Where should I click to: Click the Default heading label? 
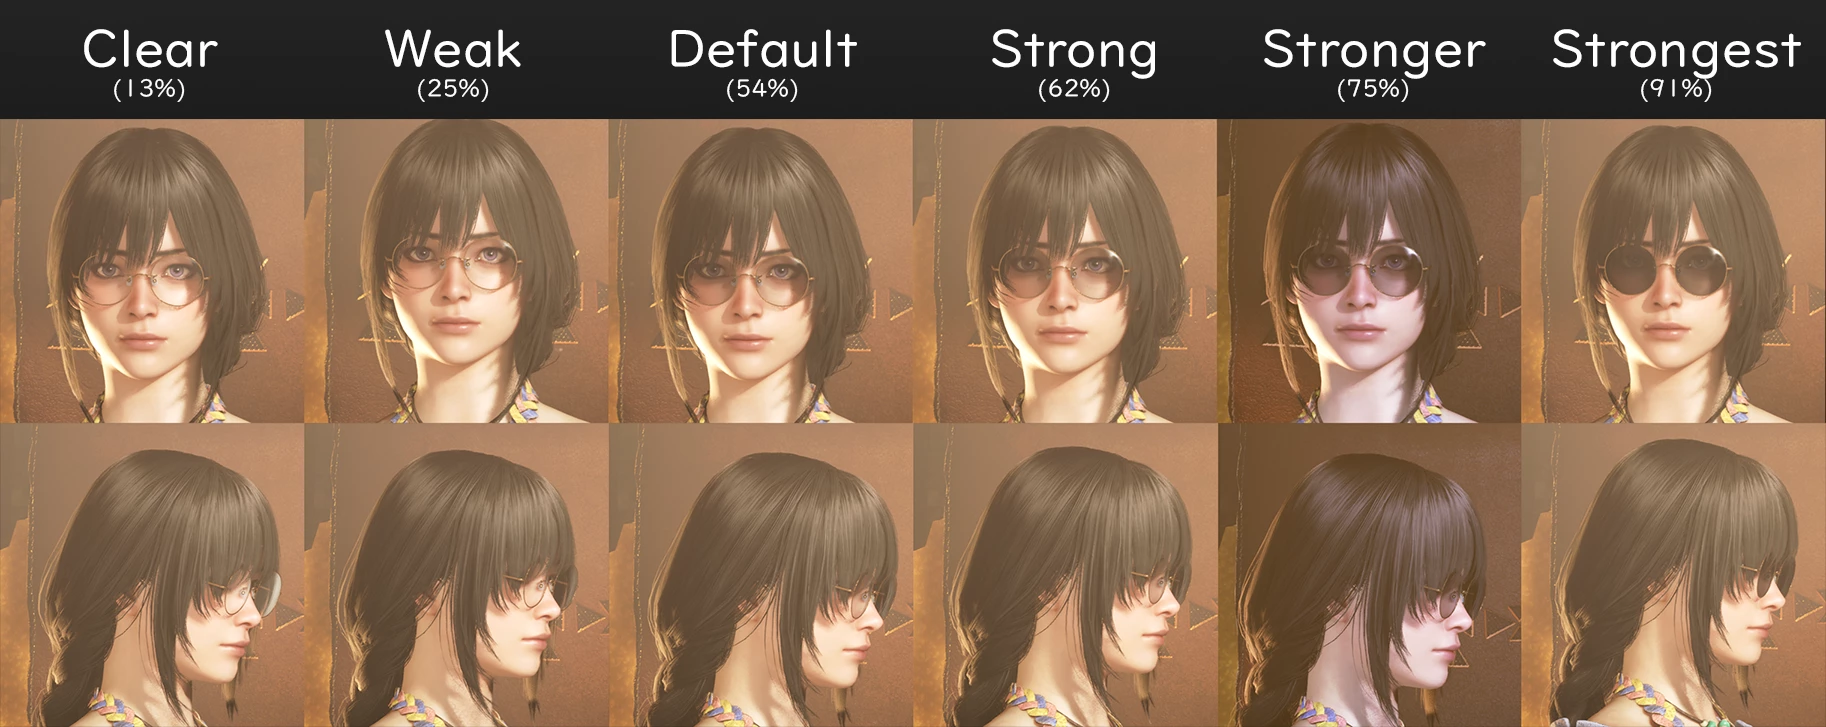click(762, 49)
